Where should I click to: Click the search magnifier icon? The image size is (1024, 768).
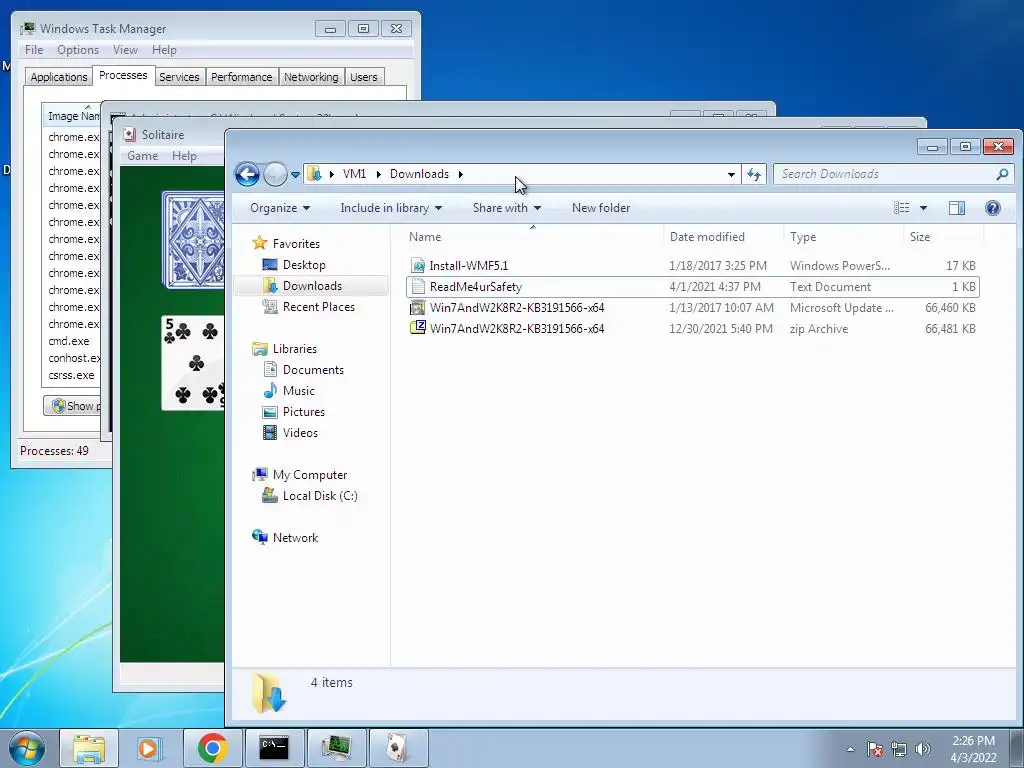1002,174
